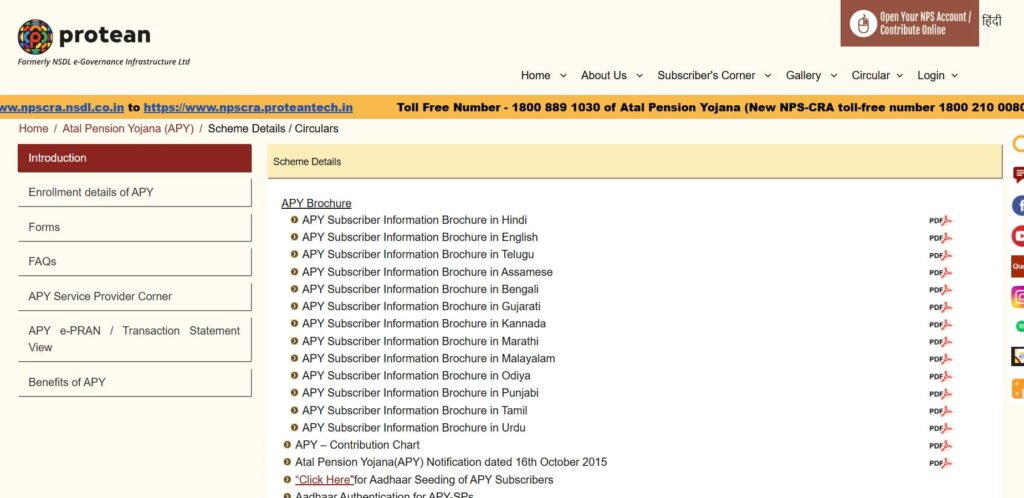1024x498 pixels.
Task: Open PDF icon for APY Contribution Chart
Action: point(940,445)
